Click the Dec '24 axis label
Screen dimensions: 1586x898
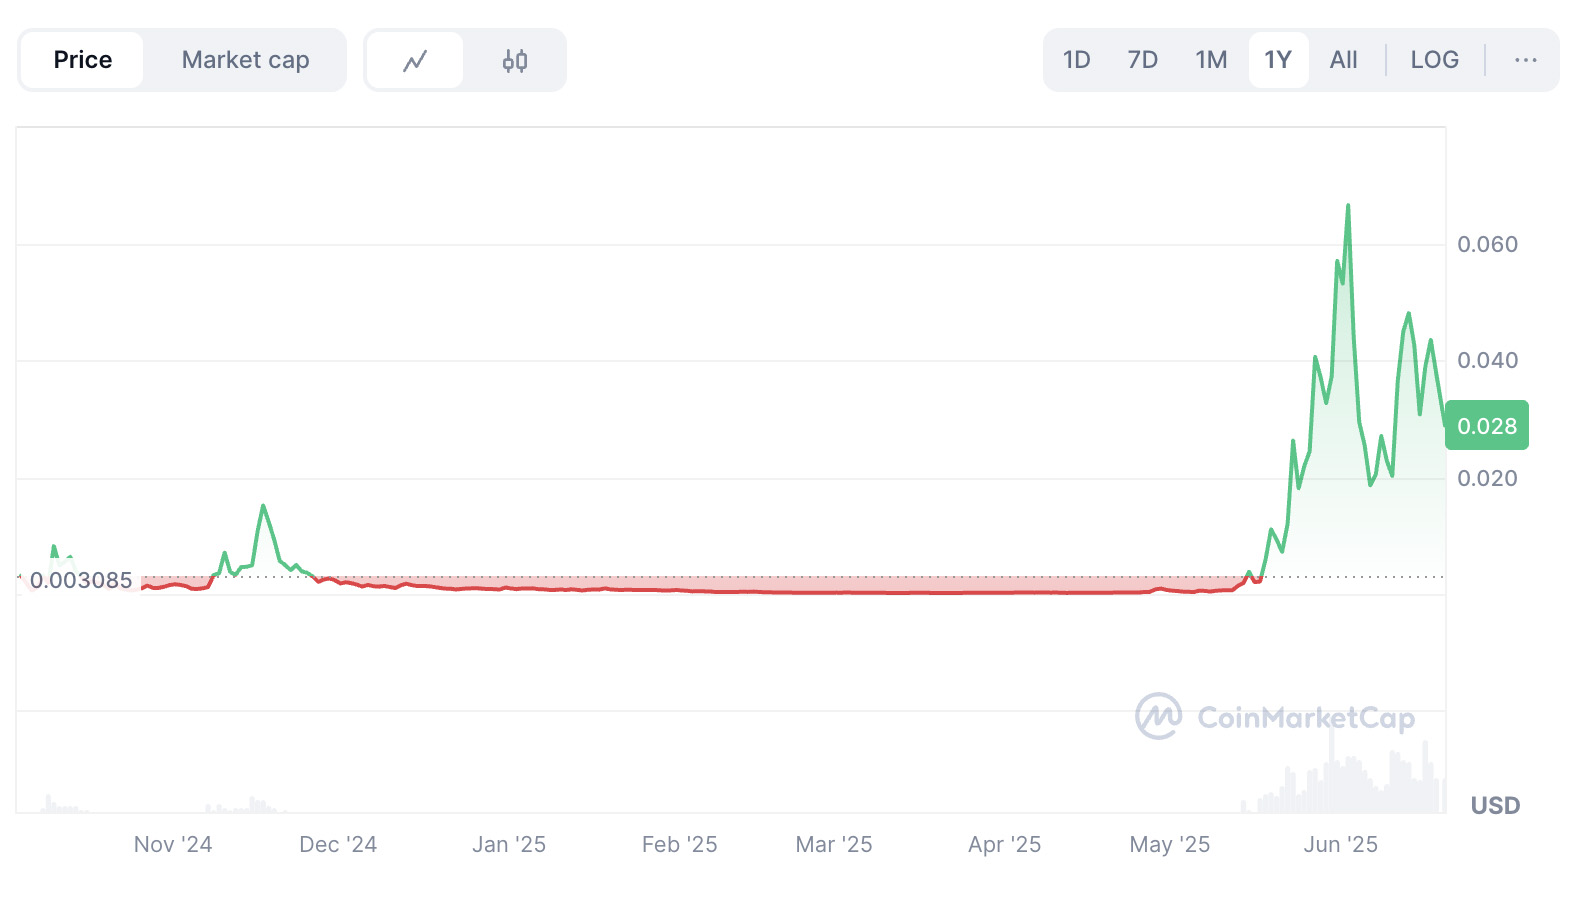[338, 845]
